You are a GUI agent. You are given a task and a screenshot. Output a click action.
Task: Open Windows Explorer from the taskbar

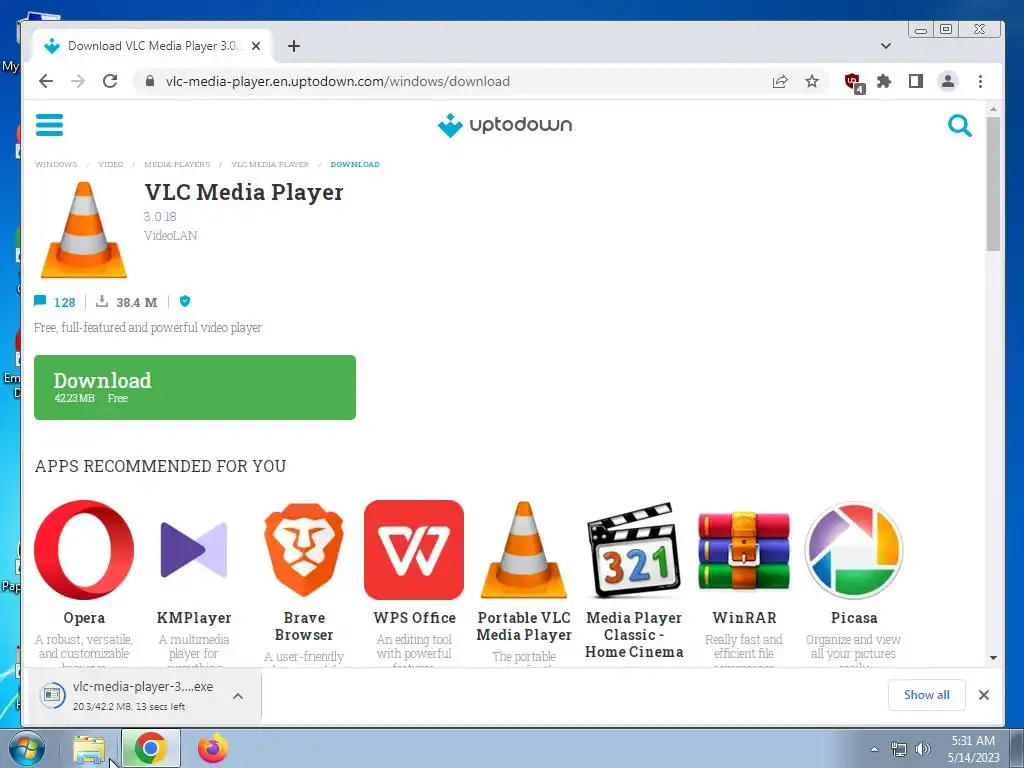(89, 749)
